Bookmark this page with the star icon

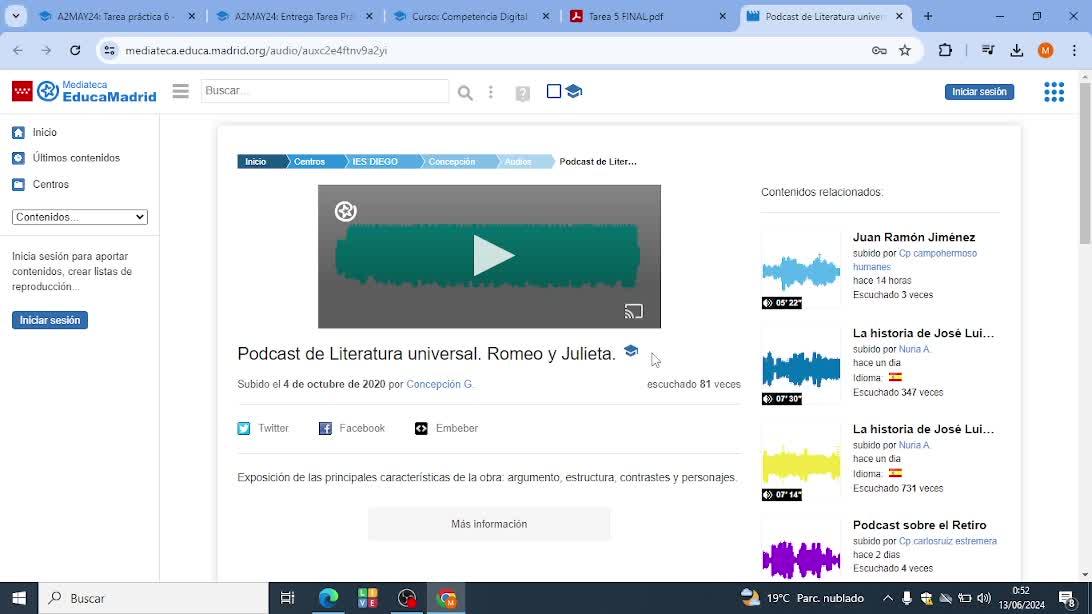pyautogui.click(x=905, y=50)
